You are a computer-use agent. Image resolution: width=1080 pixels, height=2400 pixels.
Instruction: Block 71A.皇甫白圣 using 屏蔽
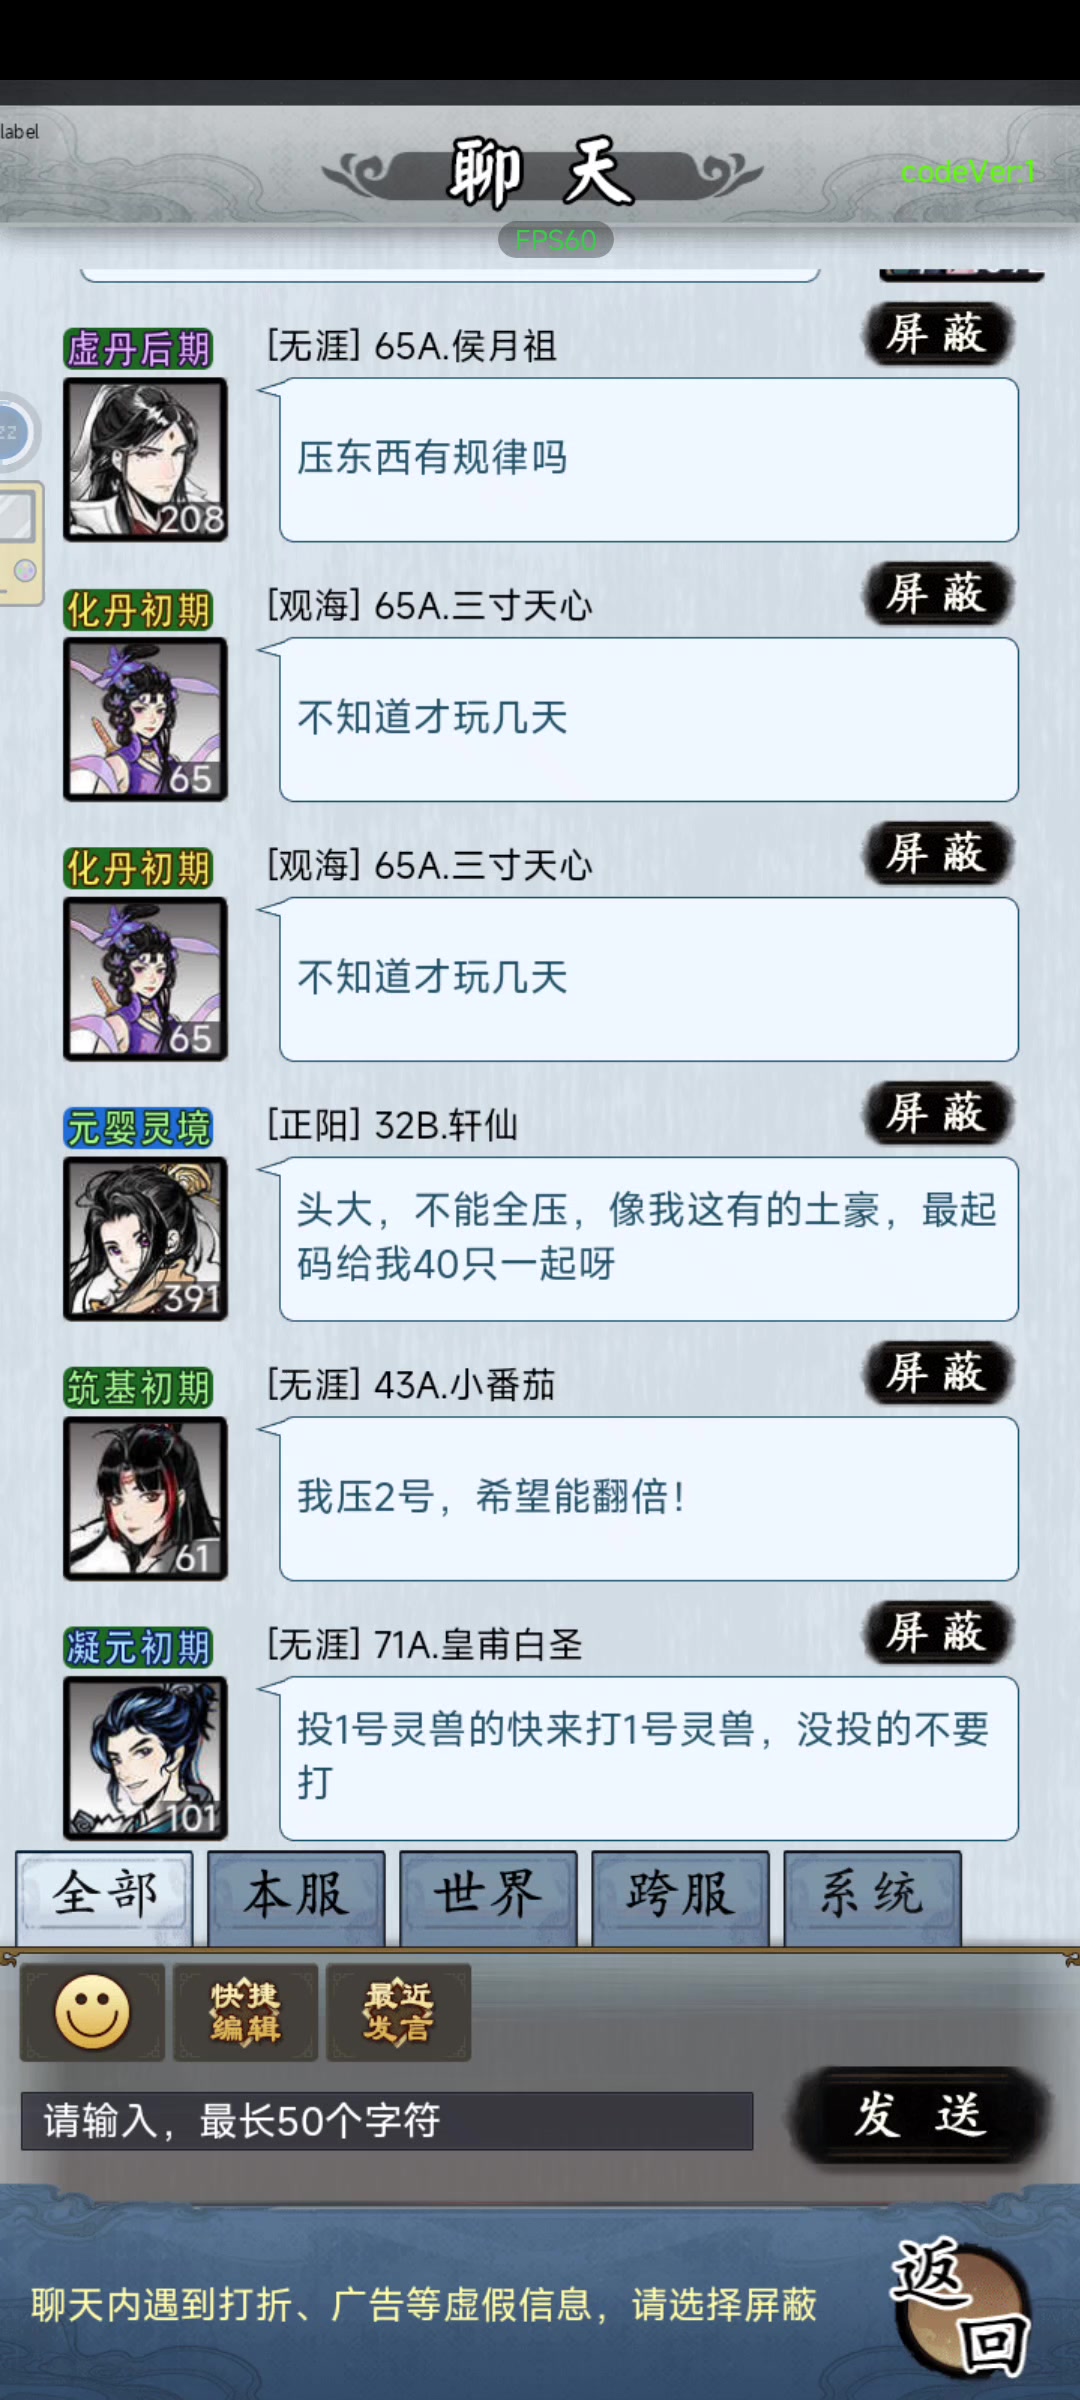tap(938, 1633)
